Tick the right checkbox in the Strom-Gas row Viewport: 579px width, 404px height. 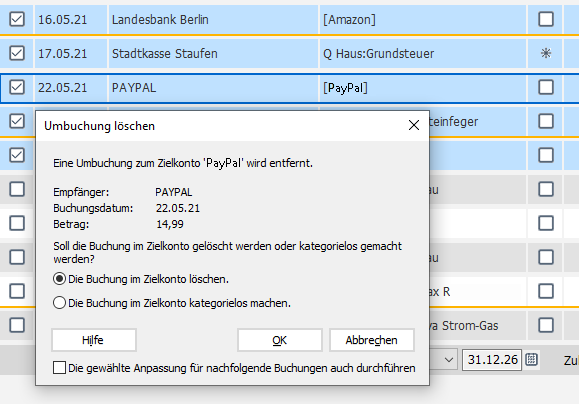pyautogui.click(x=546, y=325)
